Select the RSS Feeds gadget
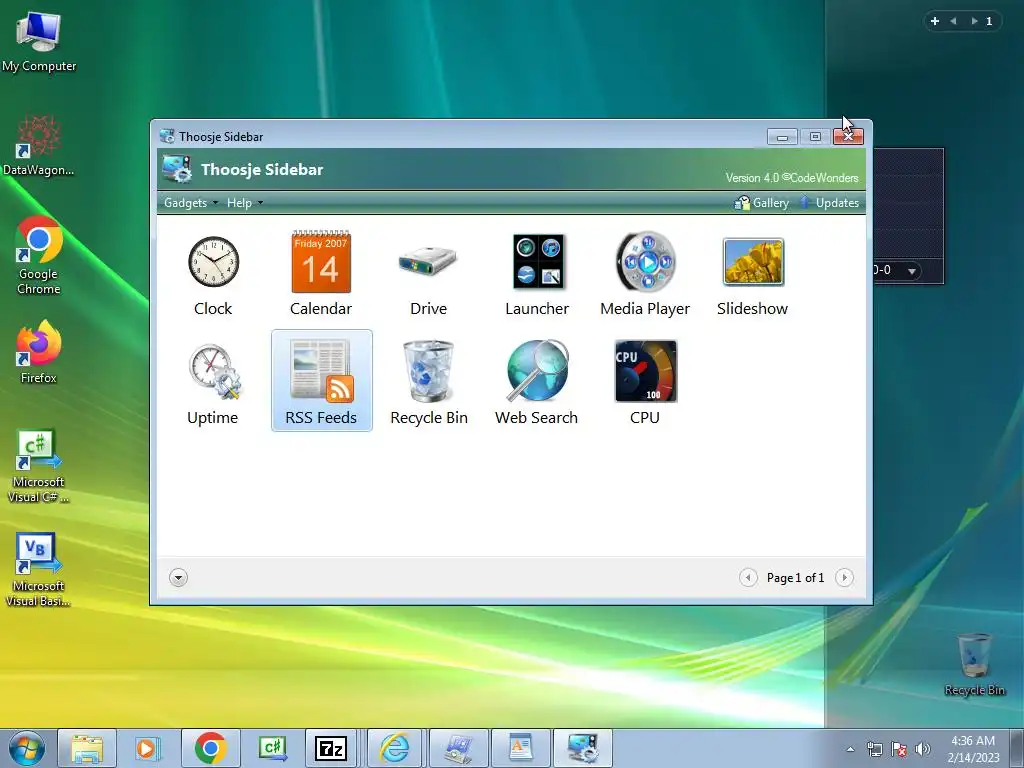1024x768 pixels. 321,381
